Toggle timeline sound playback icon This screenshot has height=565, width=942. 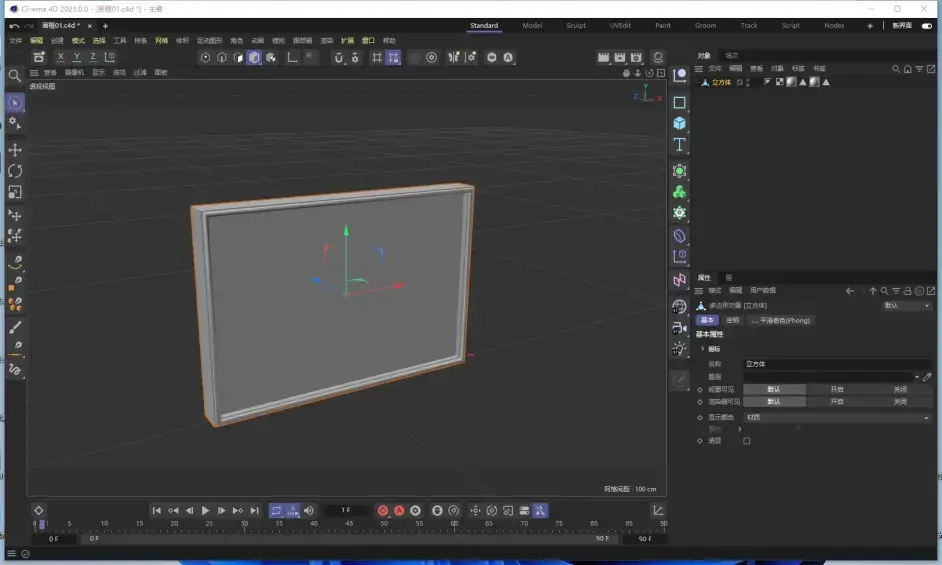[309, 510]
